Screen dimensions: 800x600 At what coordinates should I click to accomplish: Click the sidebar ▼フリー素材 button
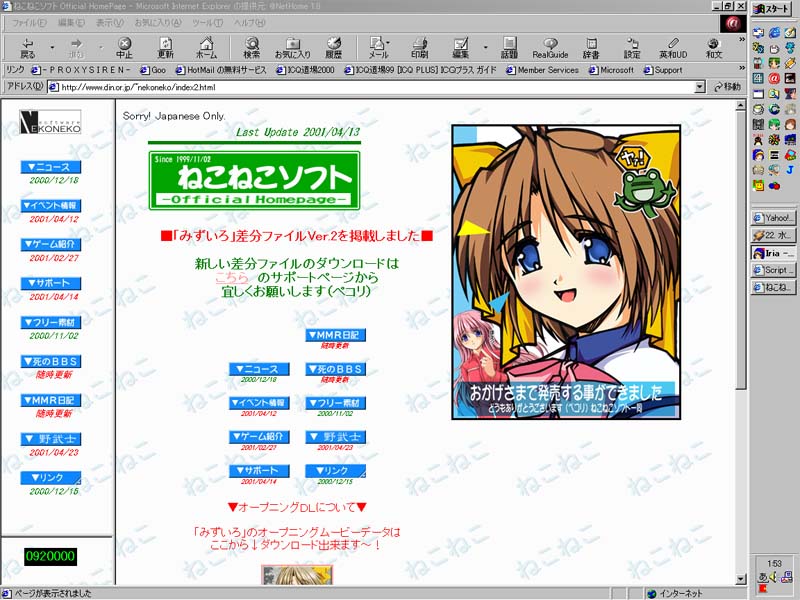point(51,322)
